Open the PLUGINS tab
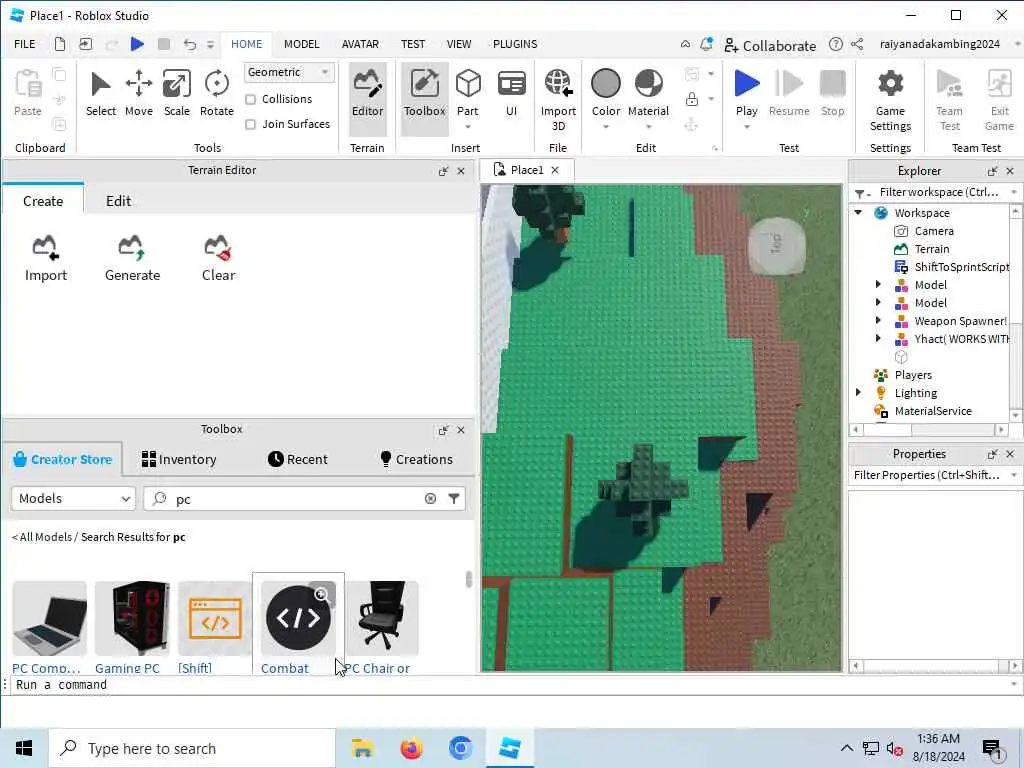The width and height of the screenshot is (1024, 768). tap(515, 44)
